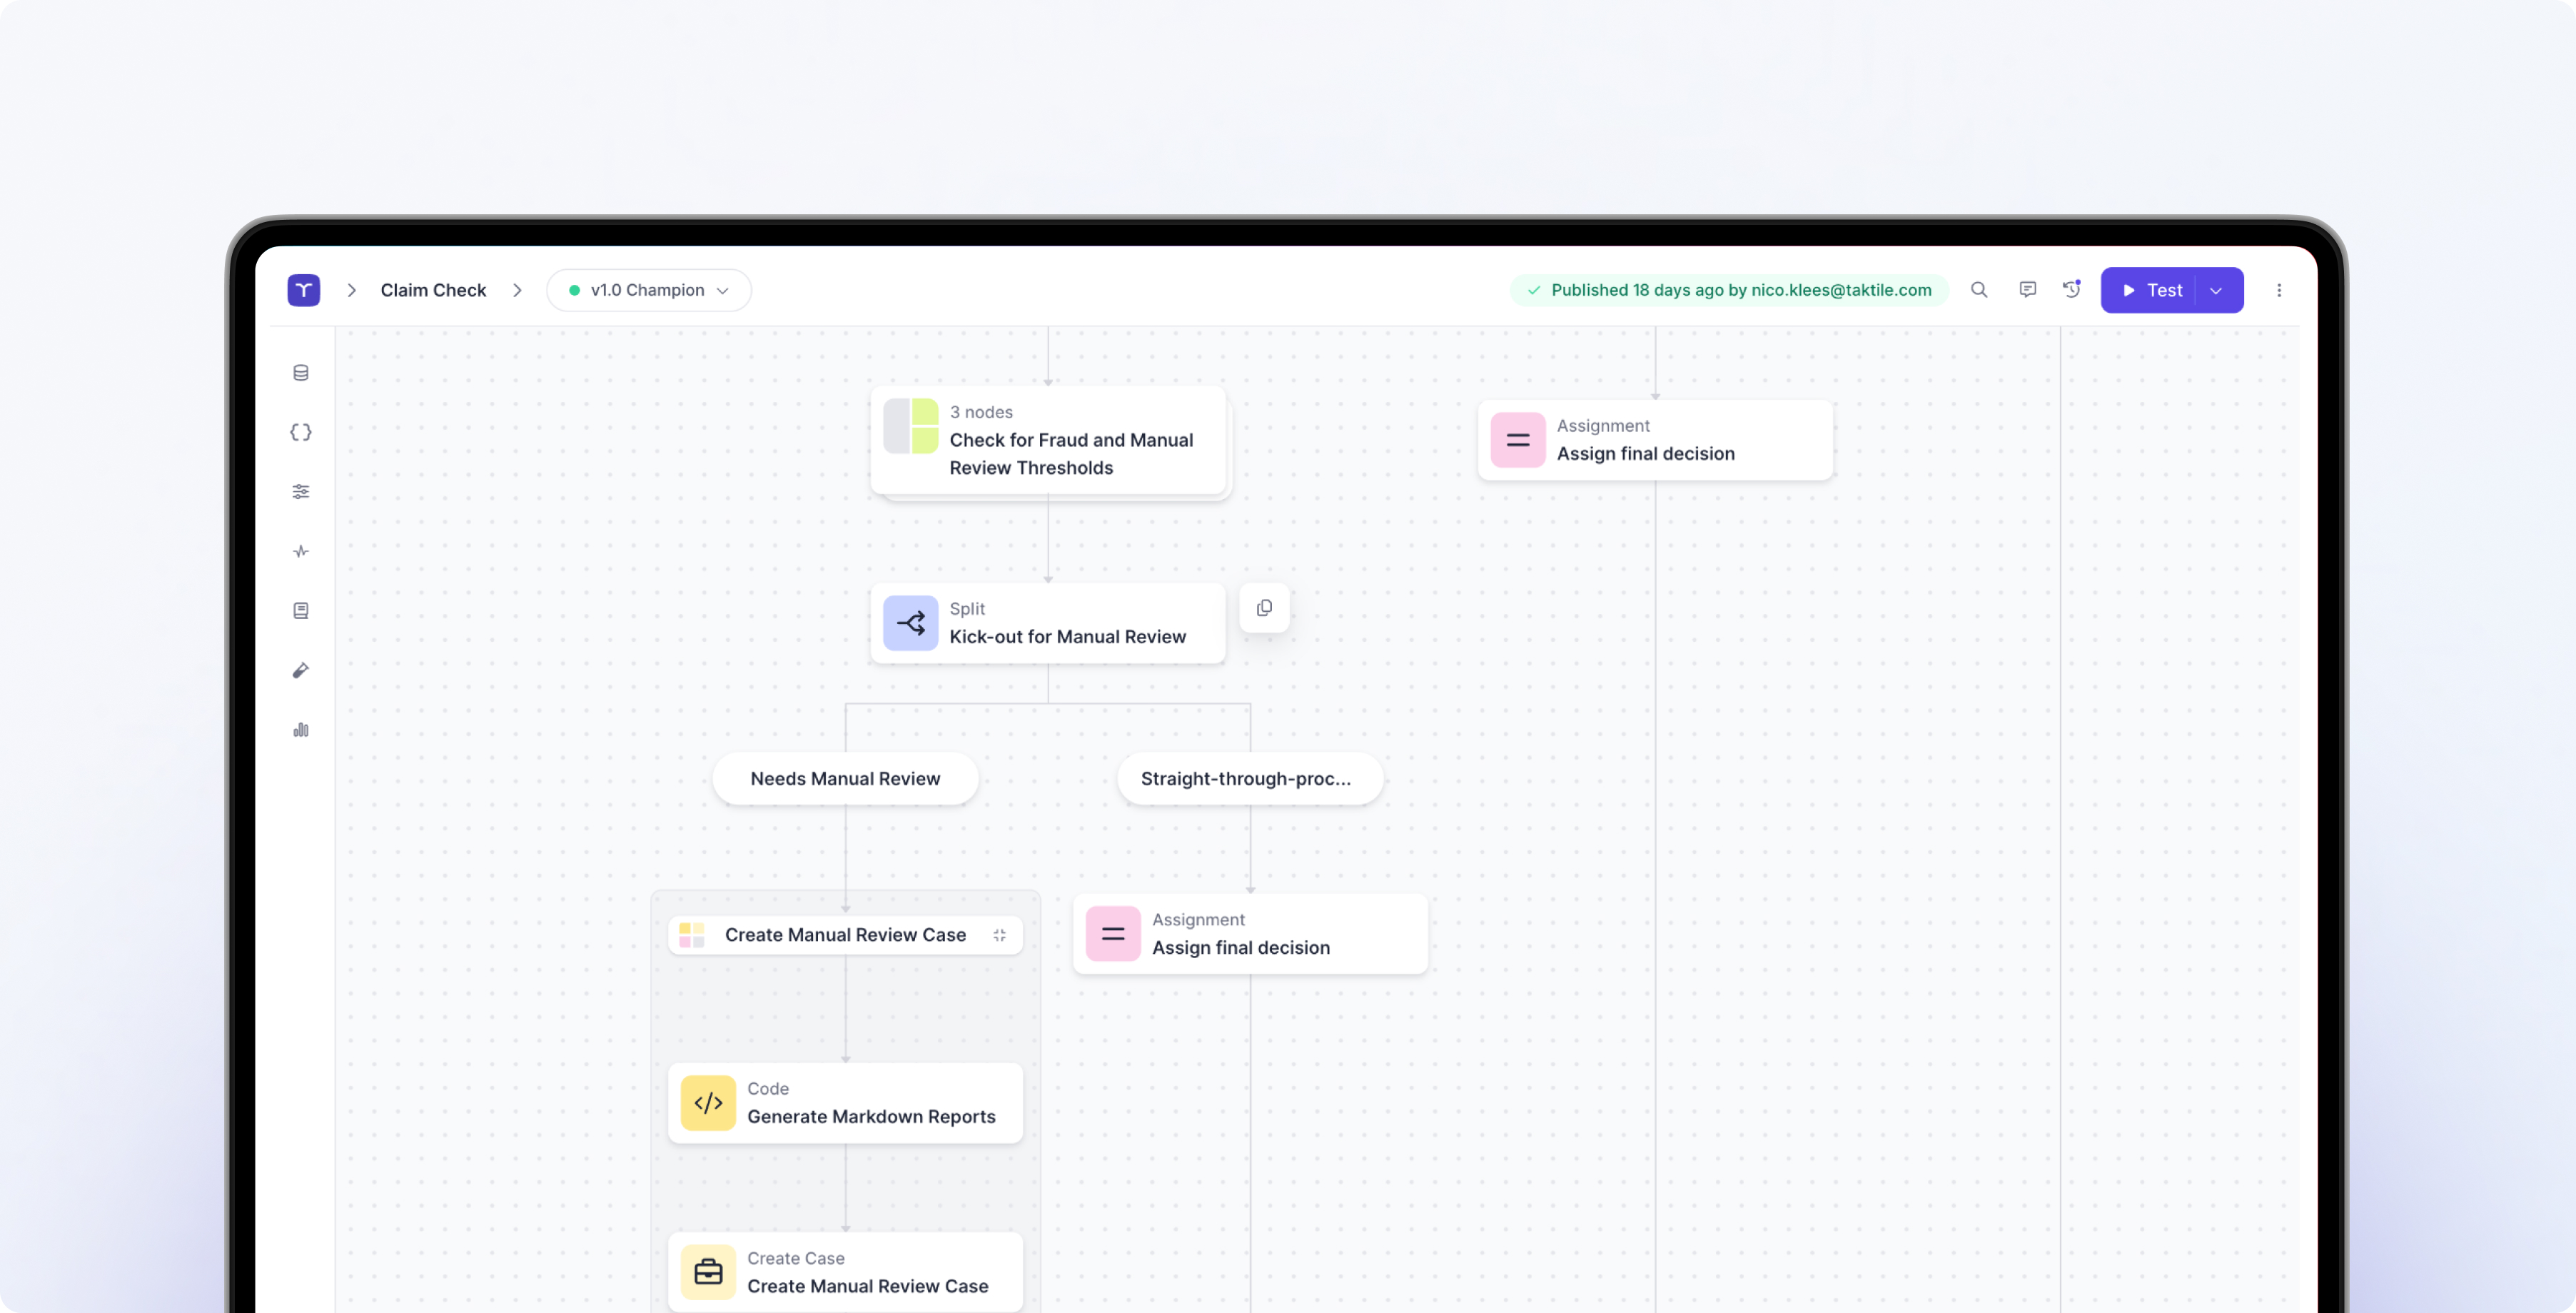Click the search magnifier icon in header
Viewport: 2576px width, 1313px height.
click(1979, 290)
